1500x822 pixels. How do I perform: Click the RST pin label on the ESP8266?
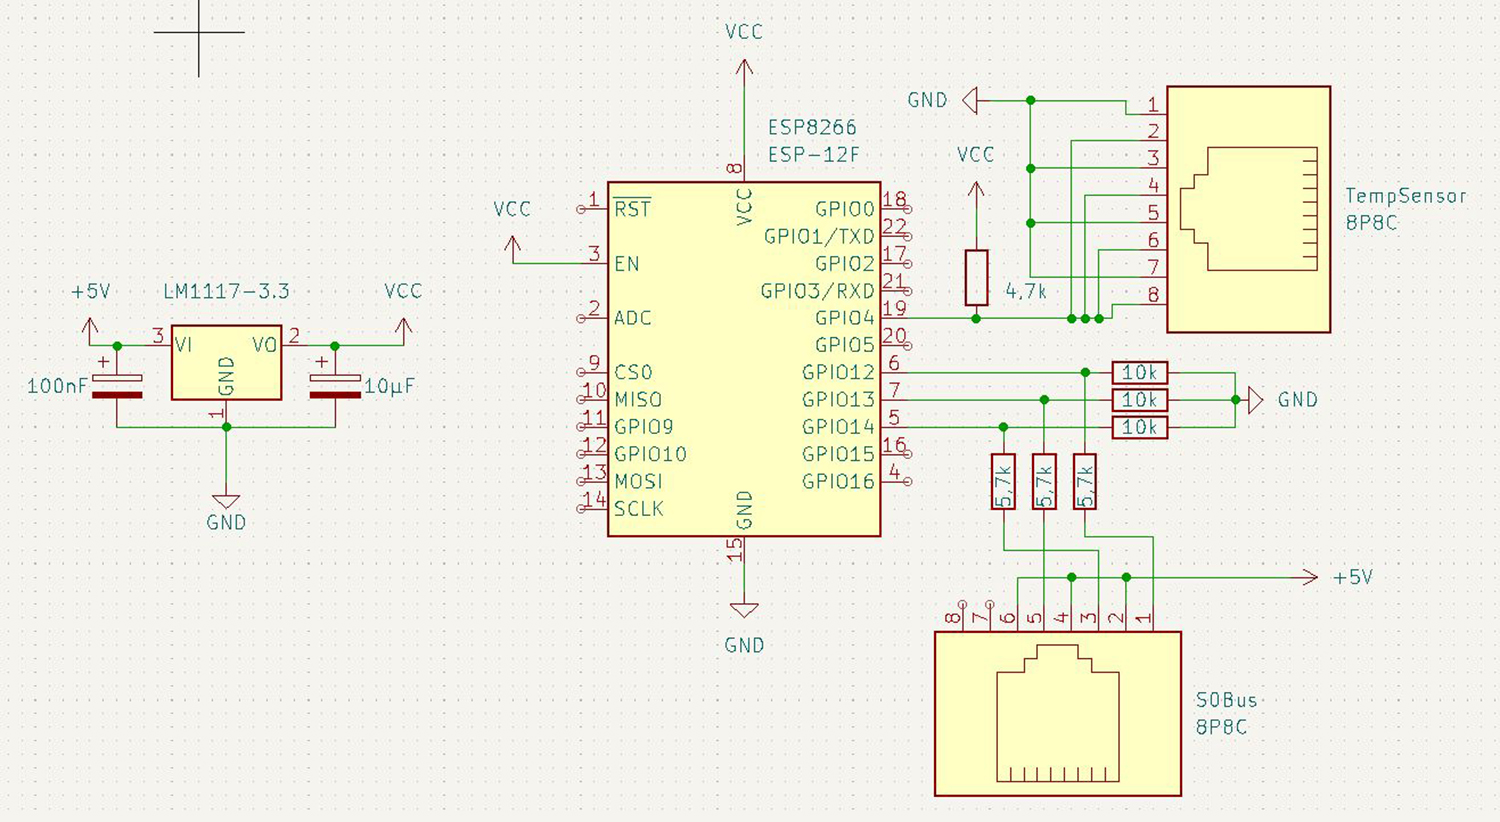pos(632,208)
